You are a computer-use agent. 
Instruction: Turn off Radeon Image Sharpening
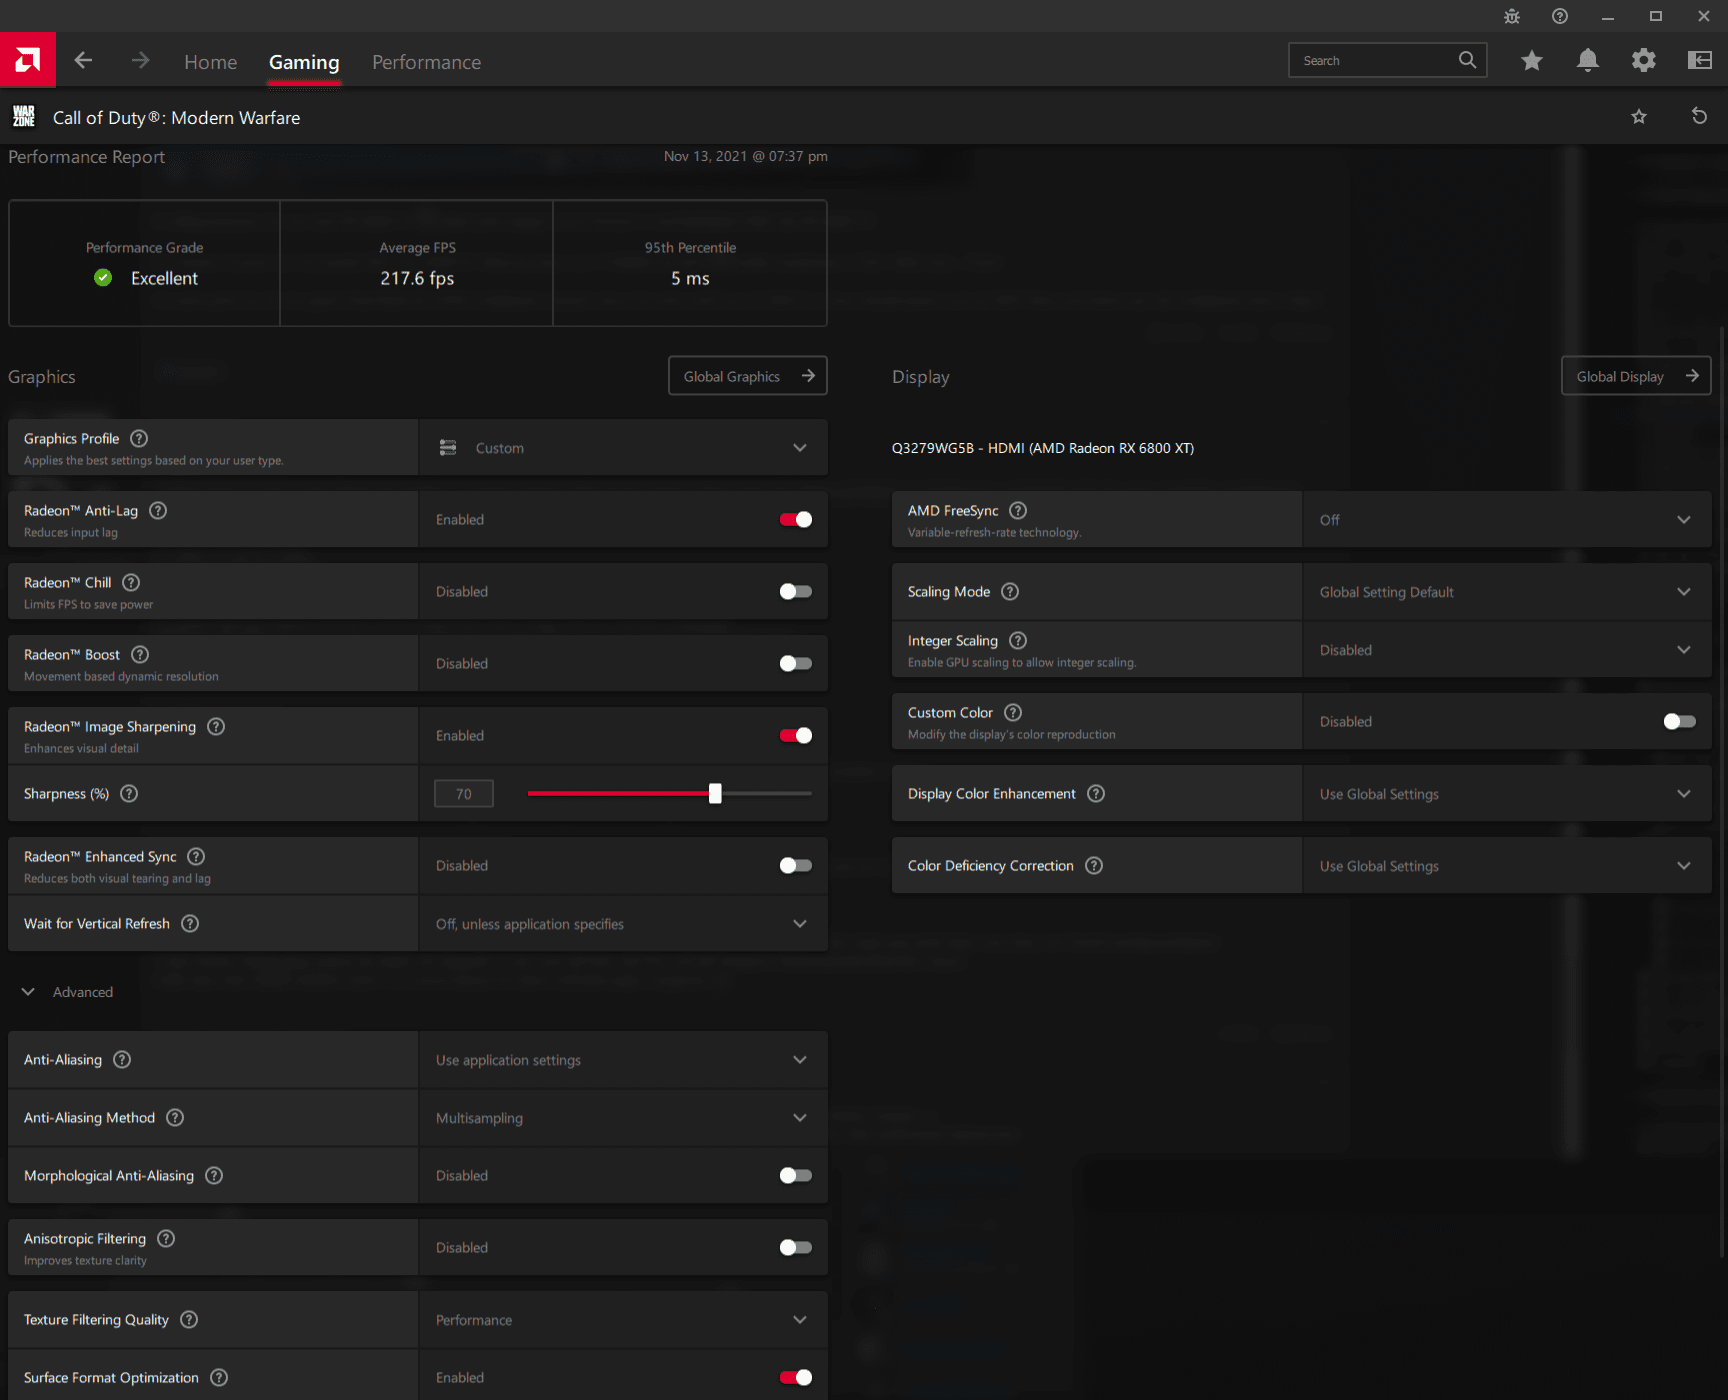coord(796,735)
